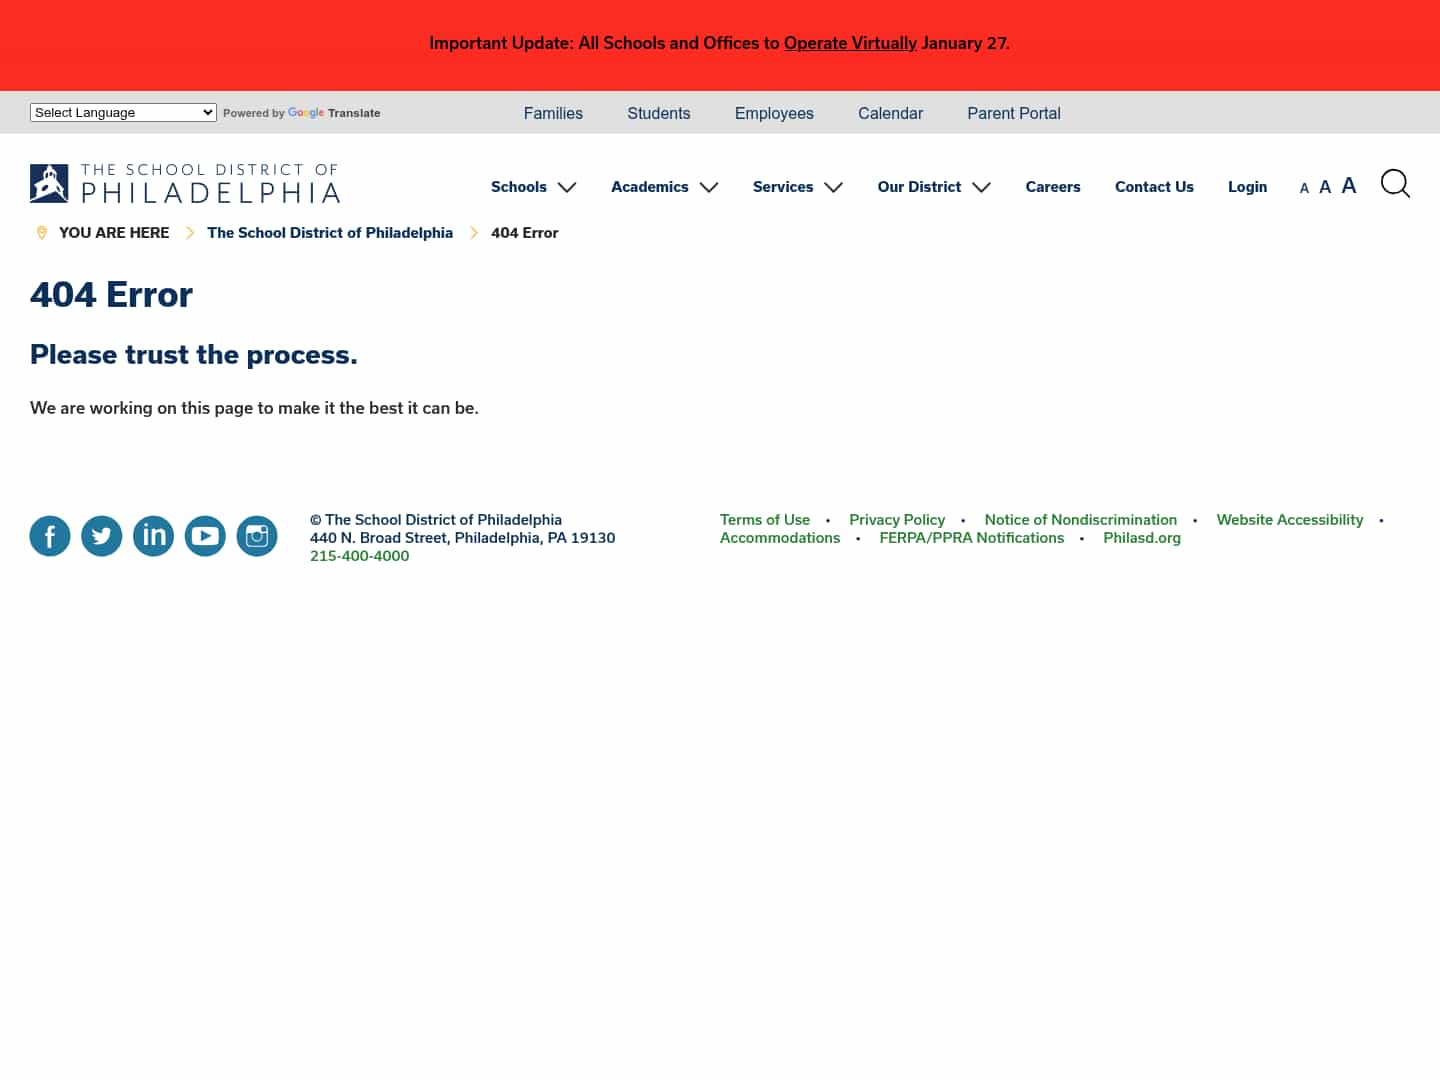Click the location pin breadcrumb icon
Image resolution: width=1440 pixels, height=1080 pixels.
42,232
